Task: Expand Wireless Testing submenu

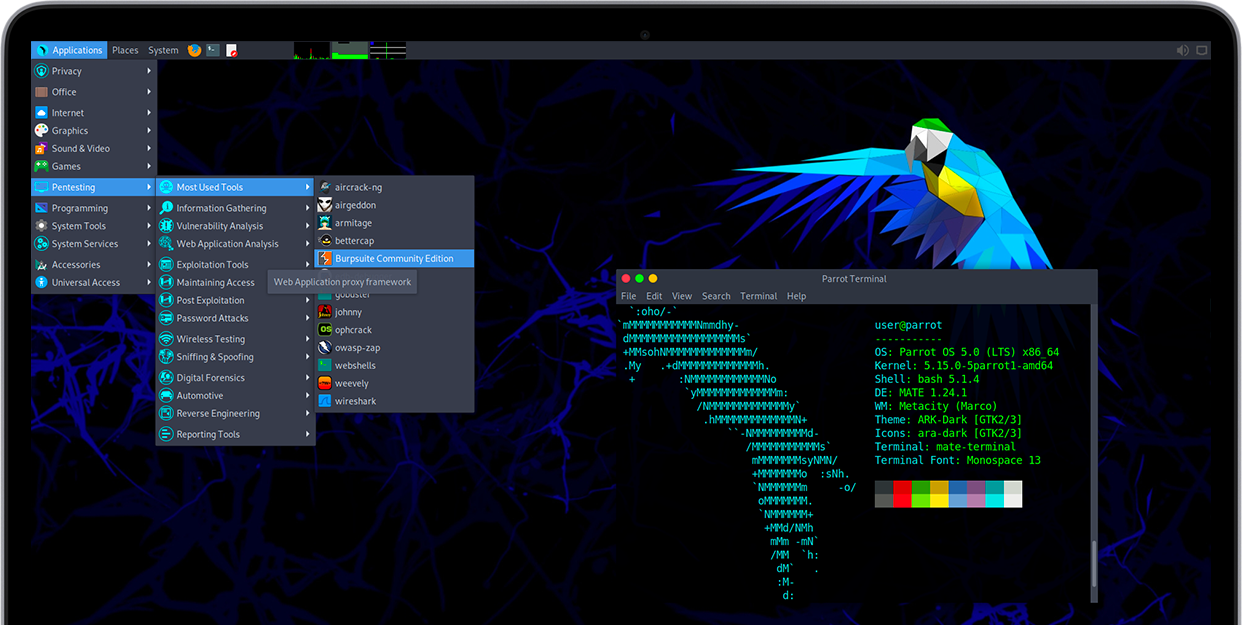Action: tap(236, 339)
